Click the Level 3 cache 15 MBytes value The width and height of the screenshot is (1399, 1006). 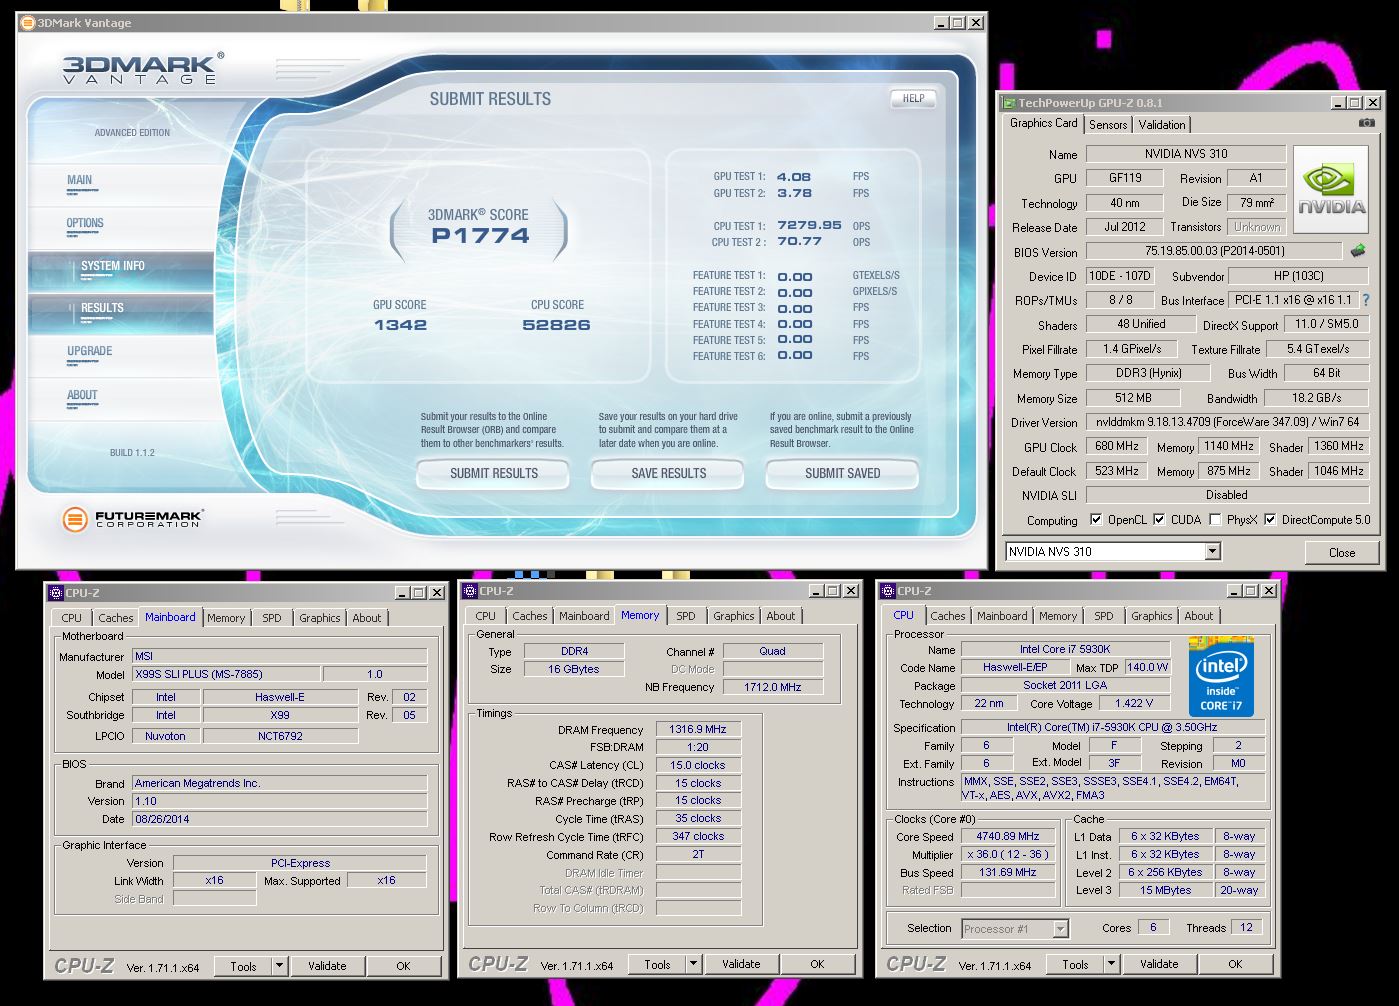(1165, 891)
